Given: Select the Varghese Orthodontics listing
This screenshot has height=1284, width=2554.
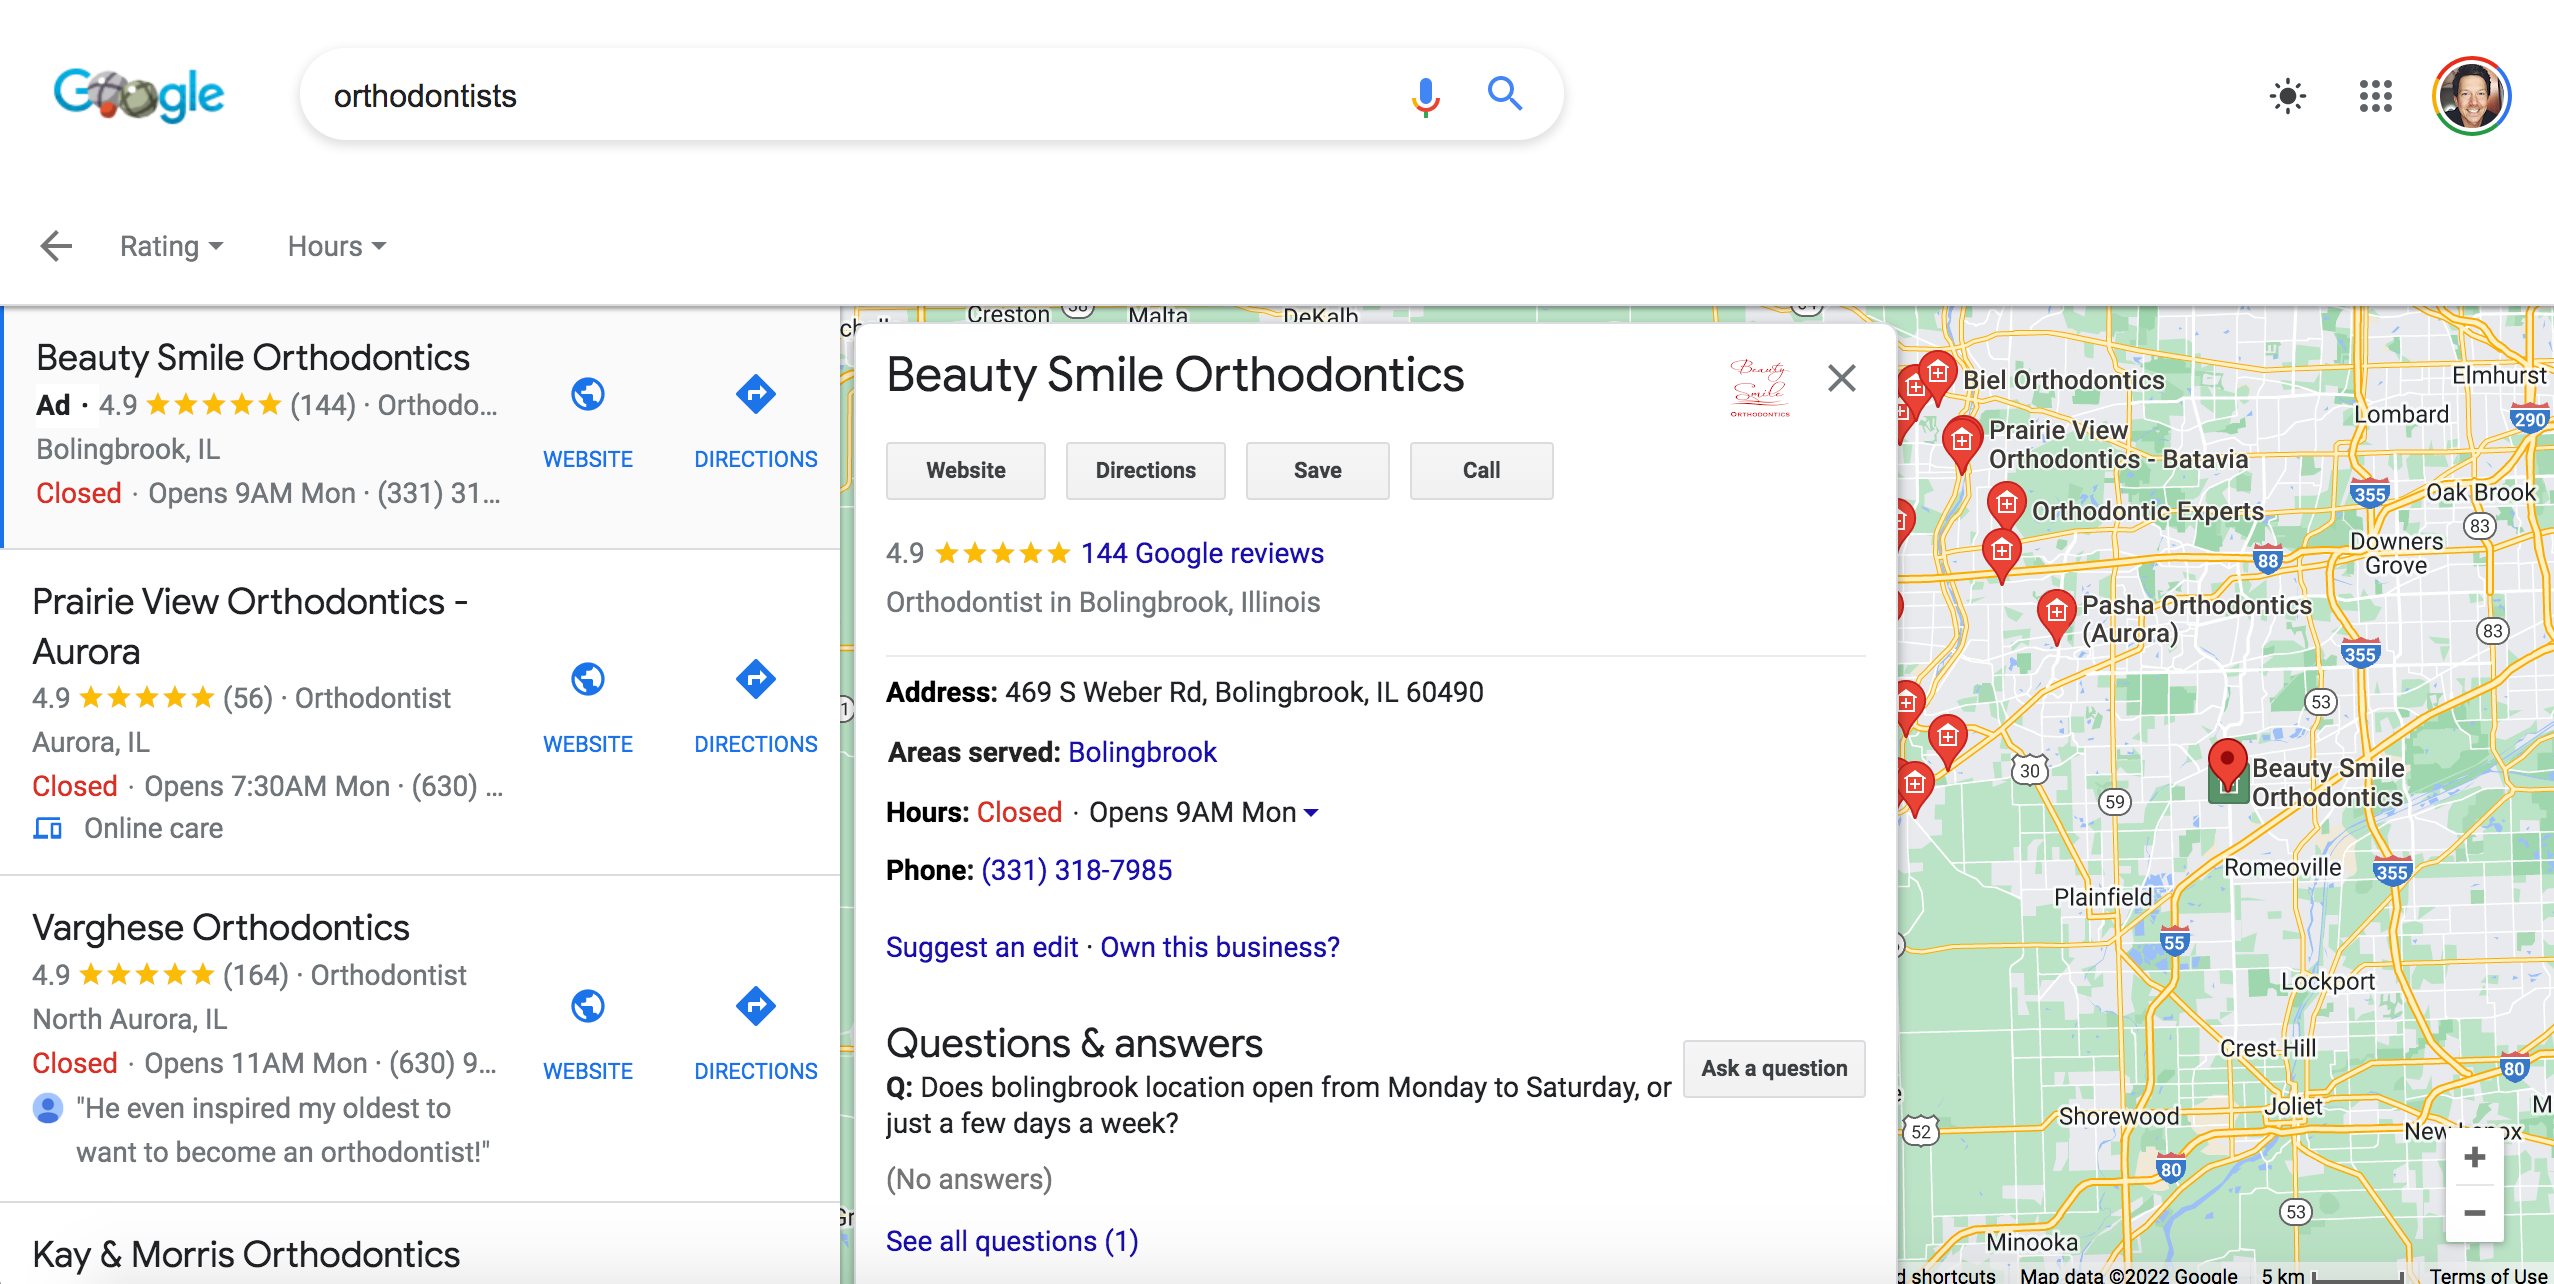Looking at the screenshot, I should tap(221, 928).
